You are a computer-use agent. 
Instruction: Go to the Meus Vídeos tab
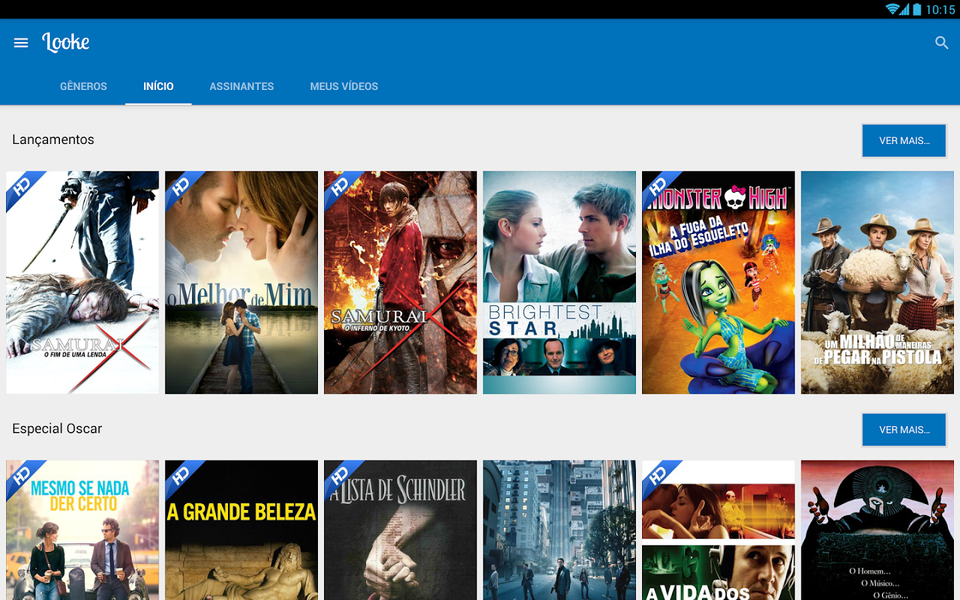coord(343,86)
